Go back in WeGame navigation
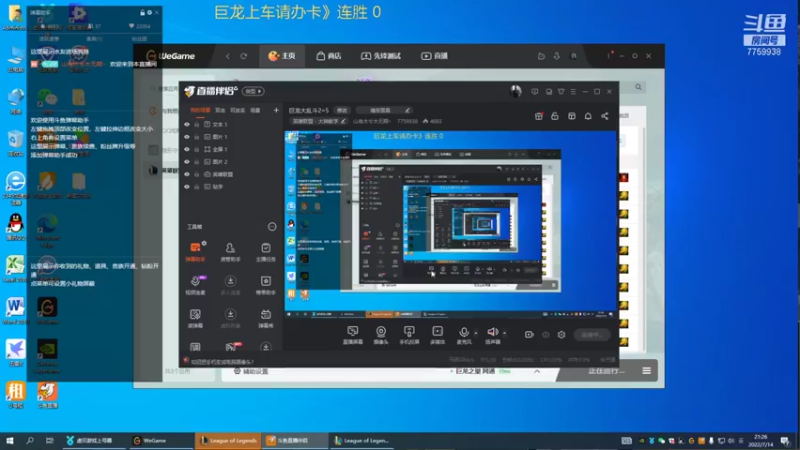The height and width of the screenshot is (450, 800). point(228,56)
